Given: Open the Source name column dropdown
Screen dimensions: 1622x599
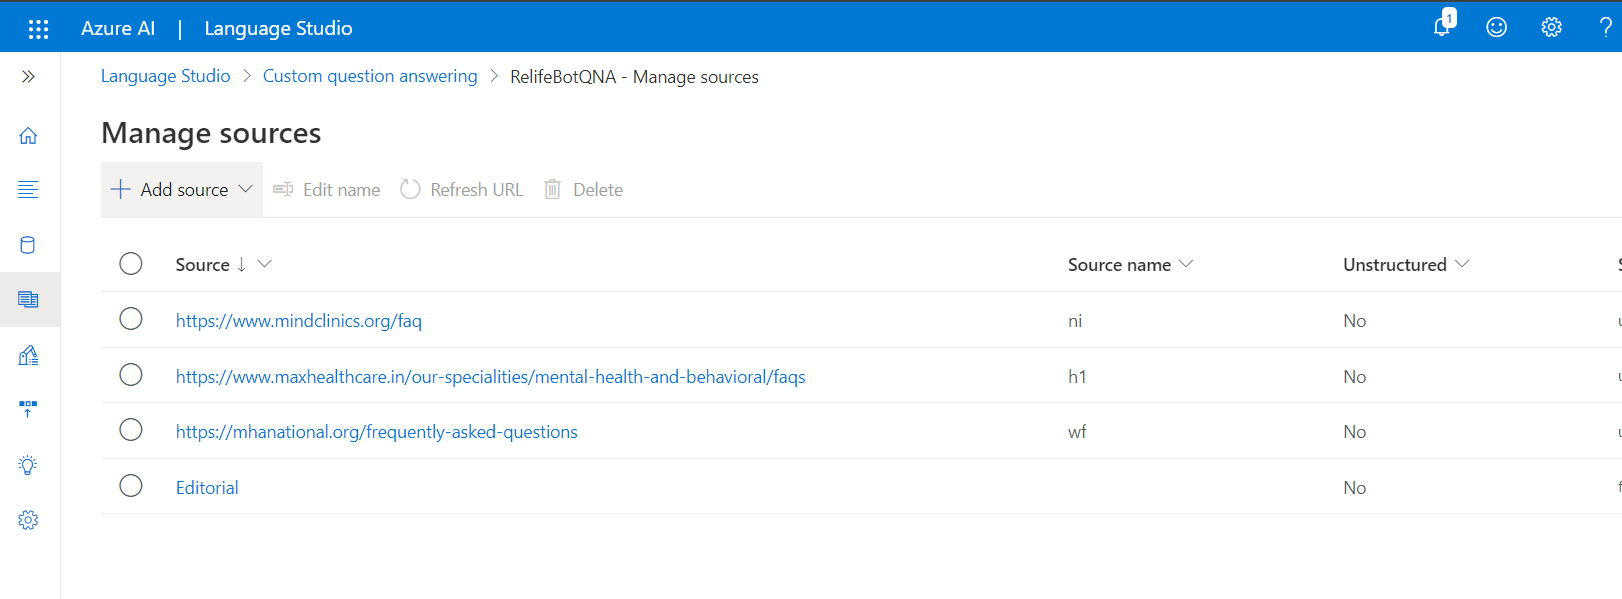Looking at the screenshot, I should click(x=1186, y=264).
